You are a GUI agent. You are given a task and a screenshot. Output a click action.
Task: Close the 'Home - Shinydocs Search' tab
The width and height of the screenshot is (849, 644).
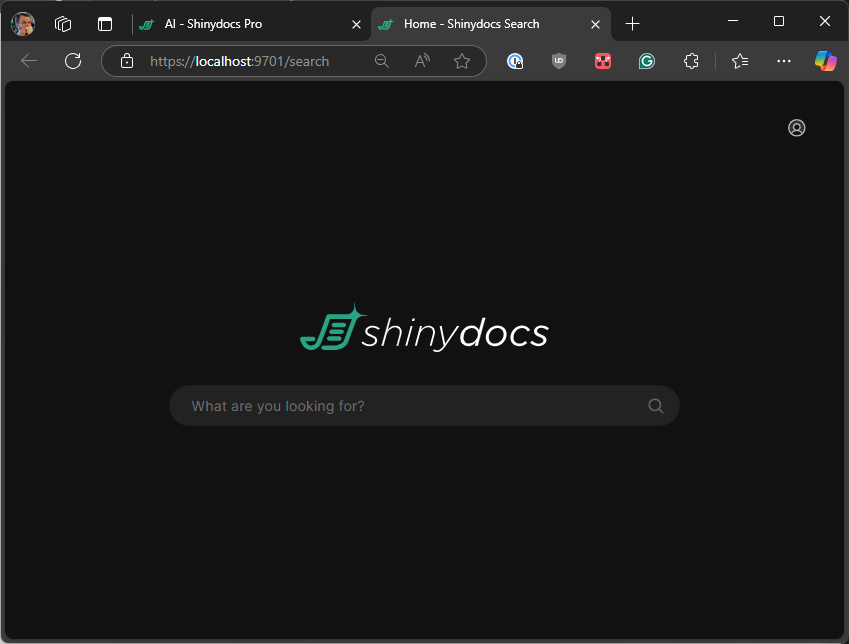click(x=596, y=24)
